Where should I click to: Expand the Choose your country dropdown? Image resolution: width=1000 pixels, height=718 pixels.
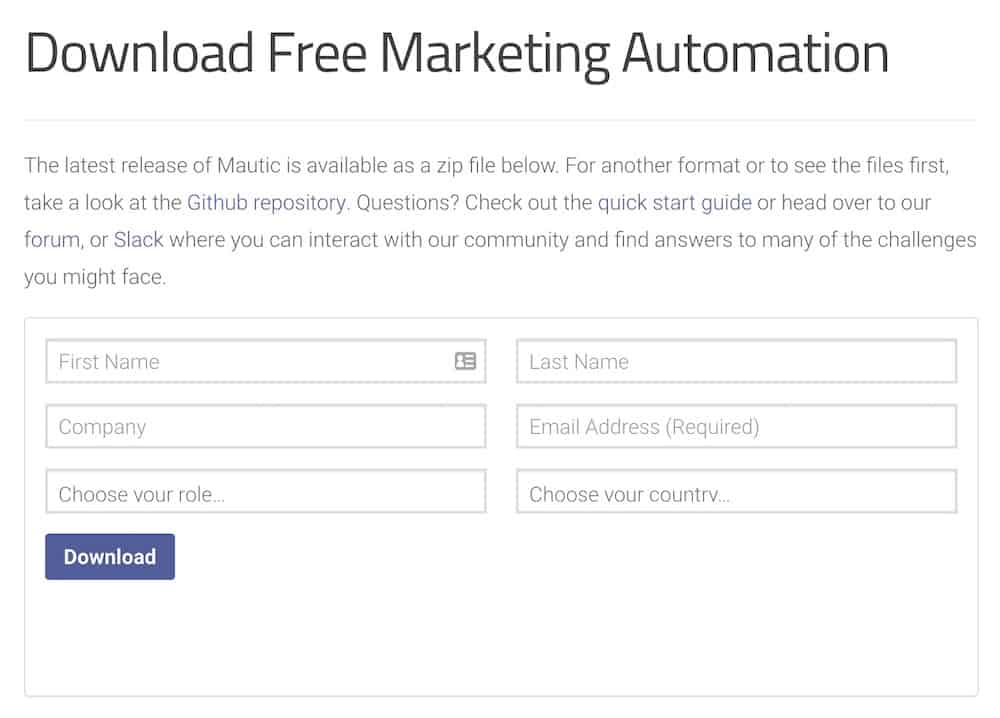click(736, 492)
